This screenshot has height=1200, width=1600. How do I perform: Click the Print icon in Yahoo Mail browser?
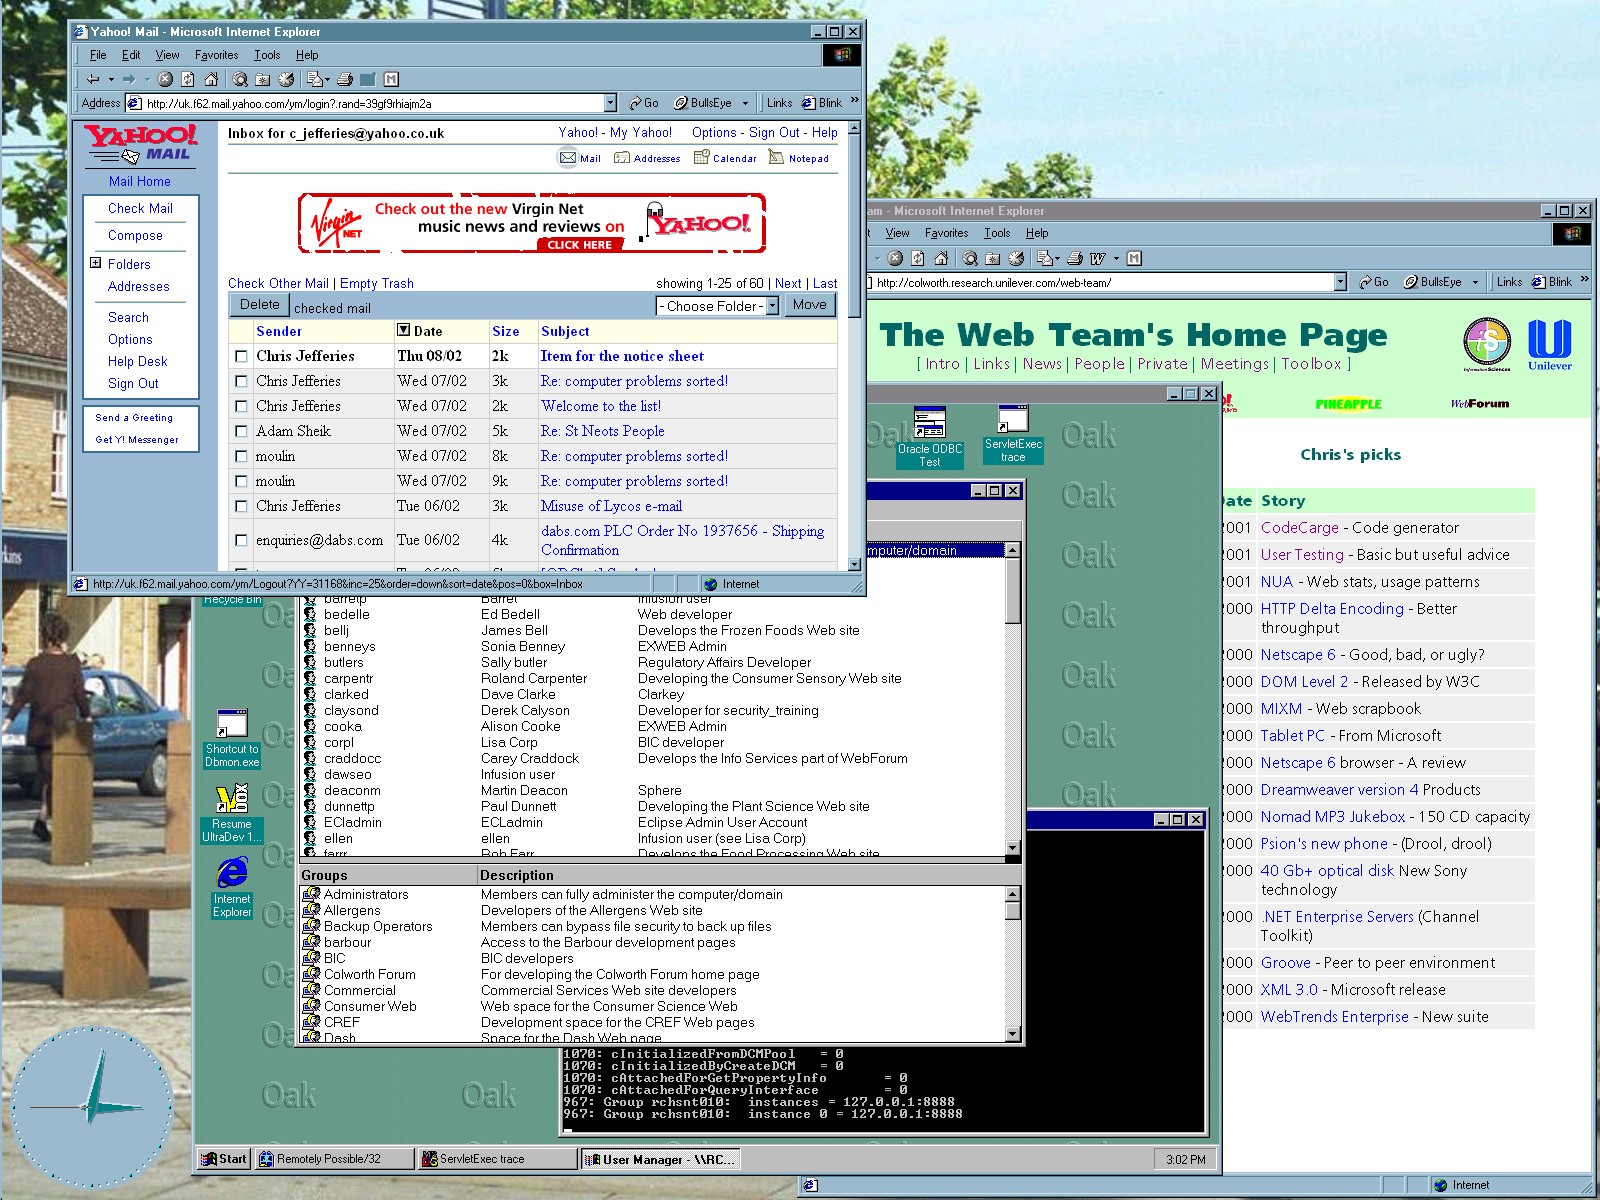pyautogui.click(x=345, y=79)
